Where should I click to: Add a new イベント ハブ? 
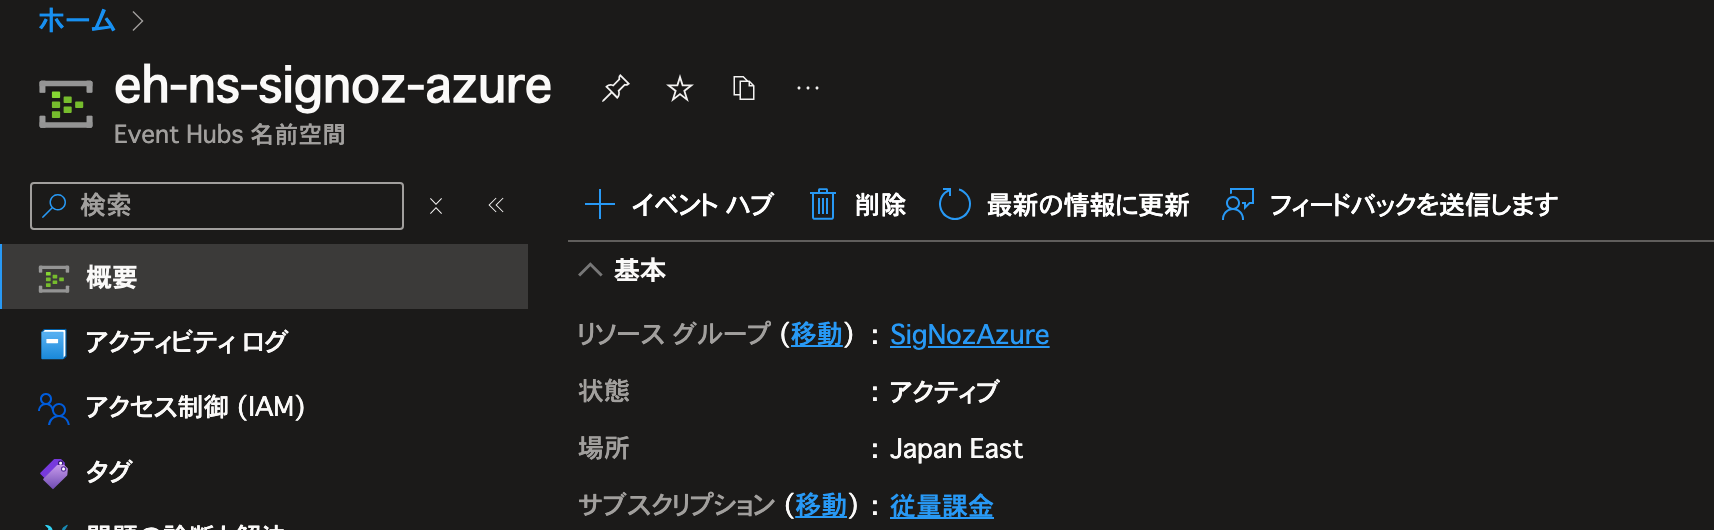(x=680, y=205)
